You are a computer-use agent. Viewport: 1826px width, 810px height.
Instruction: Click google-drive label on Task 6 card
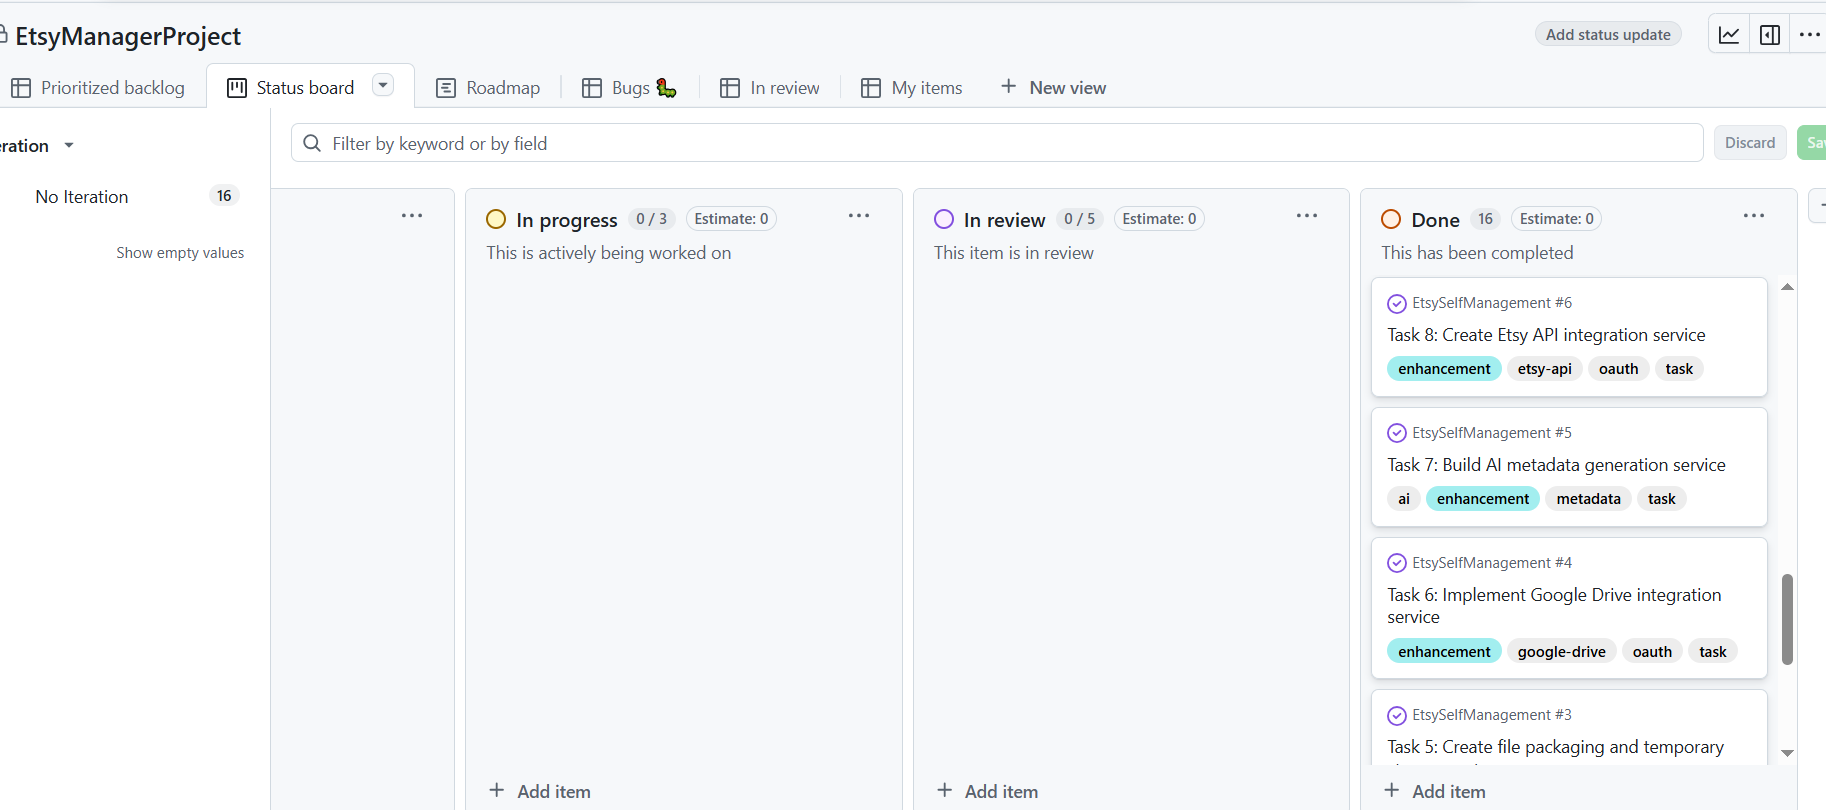pos(1561,652)
